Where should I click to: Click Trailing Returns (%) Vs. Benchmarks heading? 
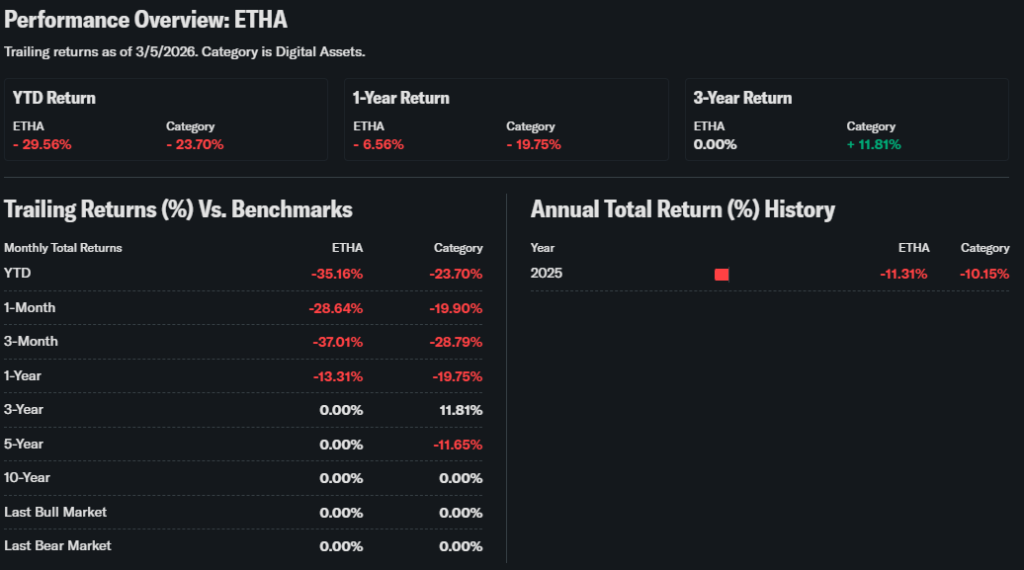(178, 209)
